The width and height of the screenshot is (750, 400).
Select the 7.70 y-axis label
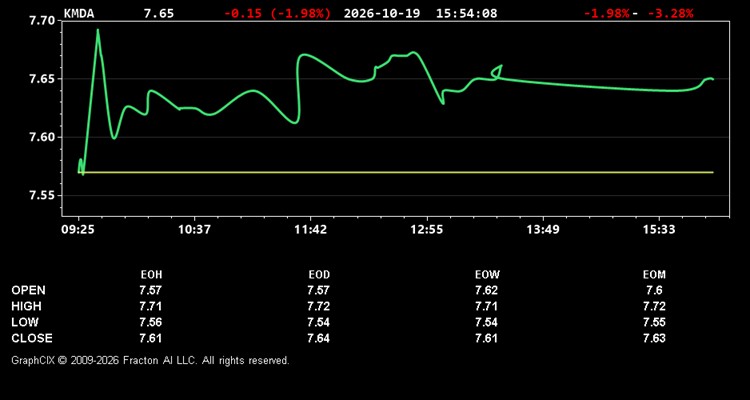[40, 21]
